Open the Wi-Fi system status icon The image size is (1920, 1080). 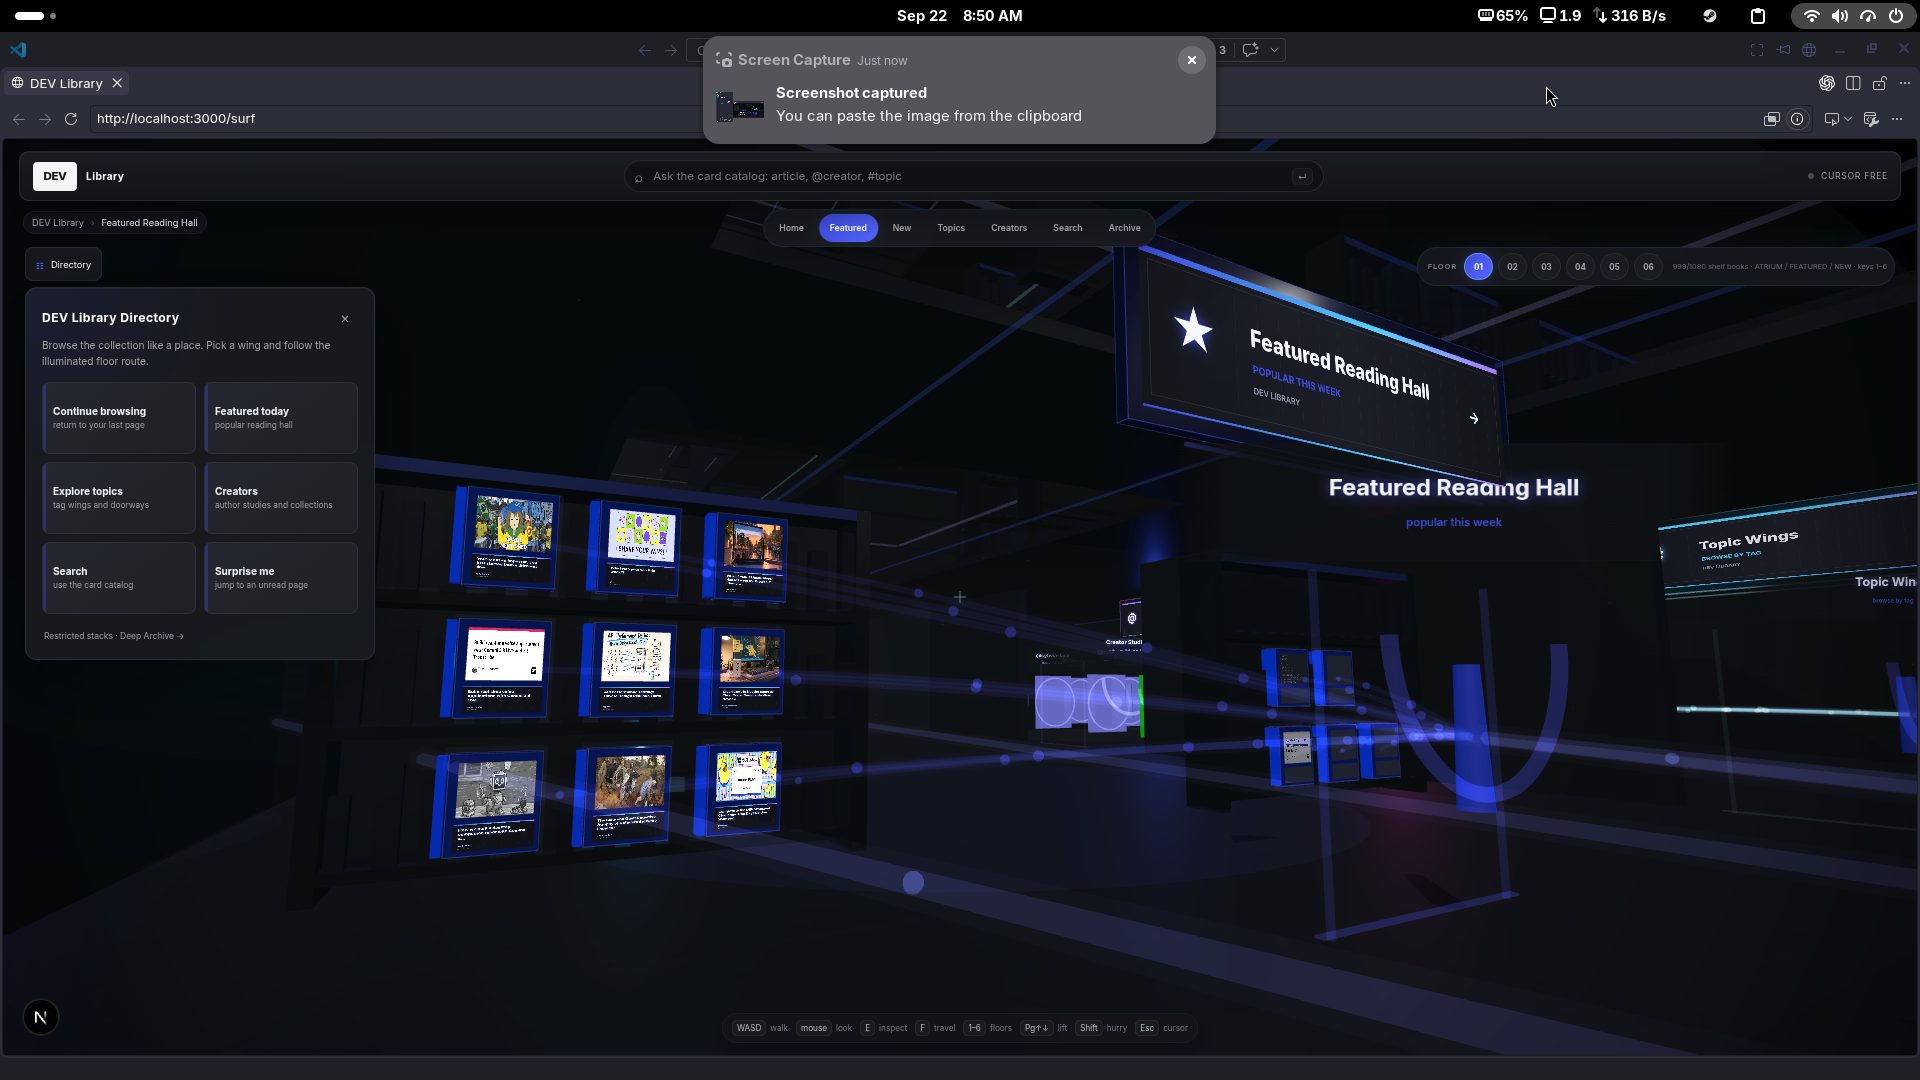(1811, 16)
